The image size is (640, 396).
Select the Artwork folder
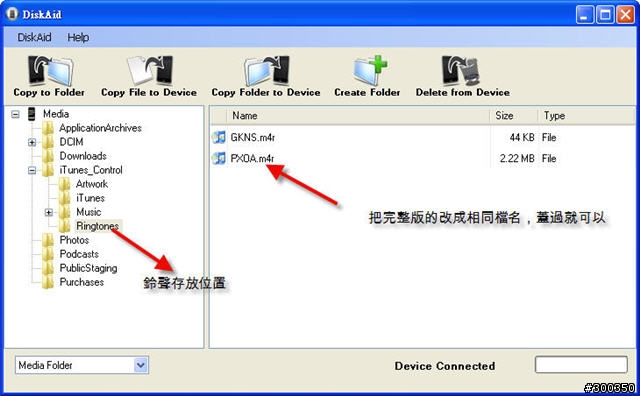pos(92,184)
